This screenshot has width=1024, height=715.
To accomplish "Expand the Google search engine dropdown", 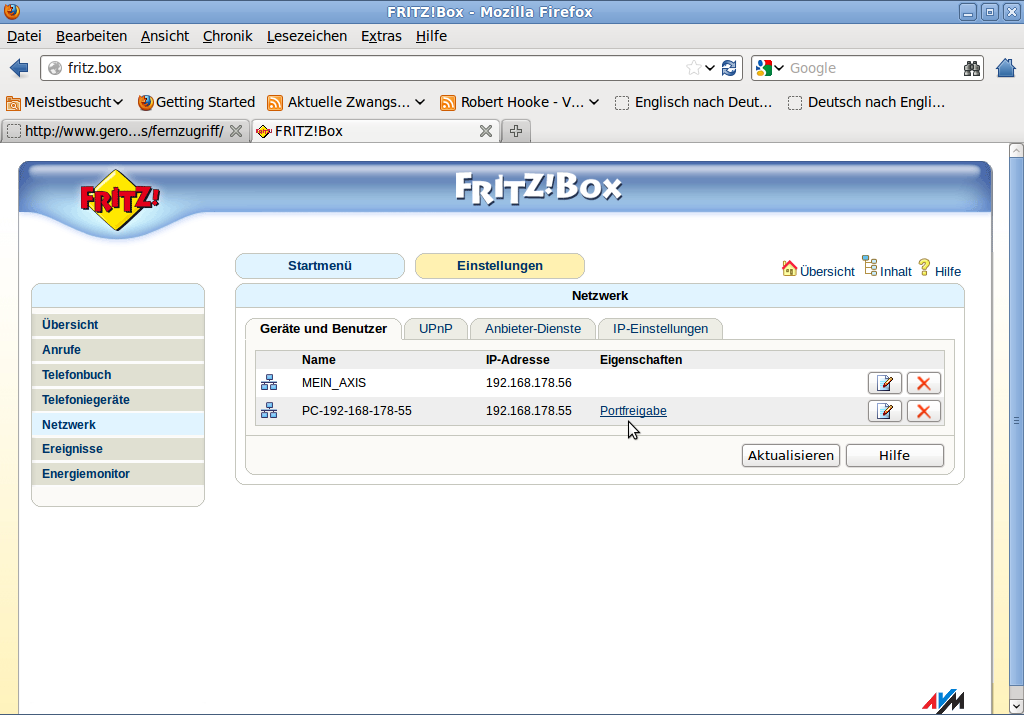I will [x=777, y=68].
